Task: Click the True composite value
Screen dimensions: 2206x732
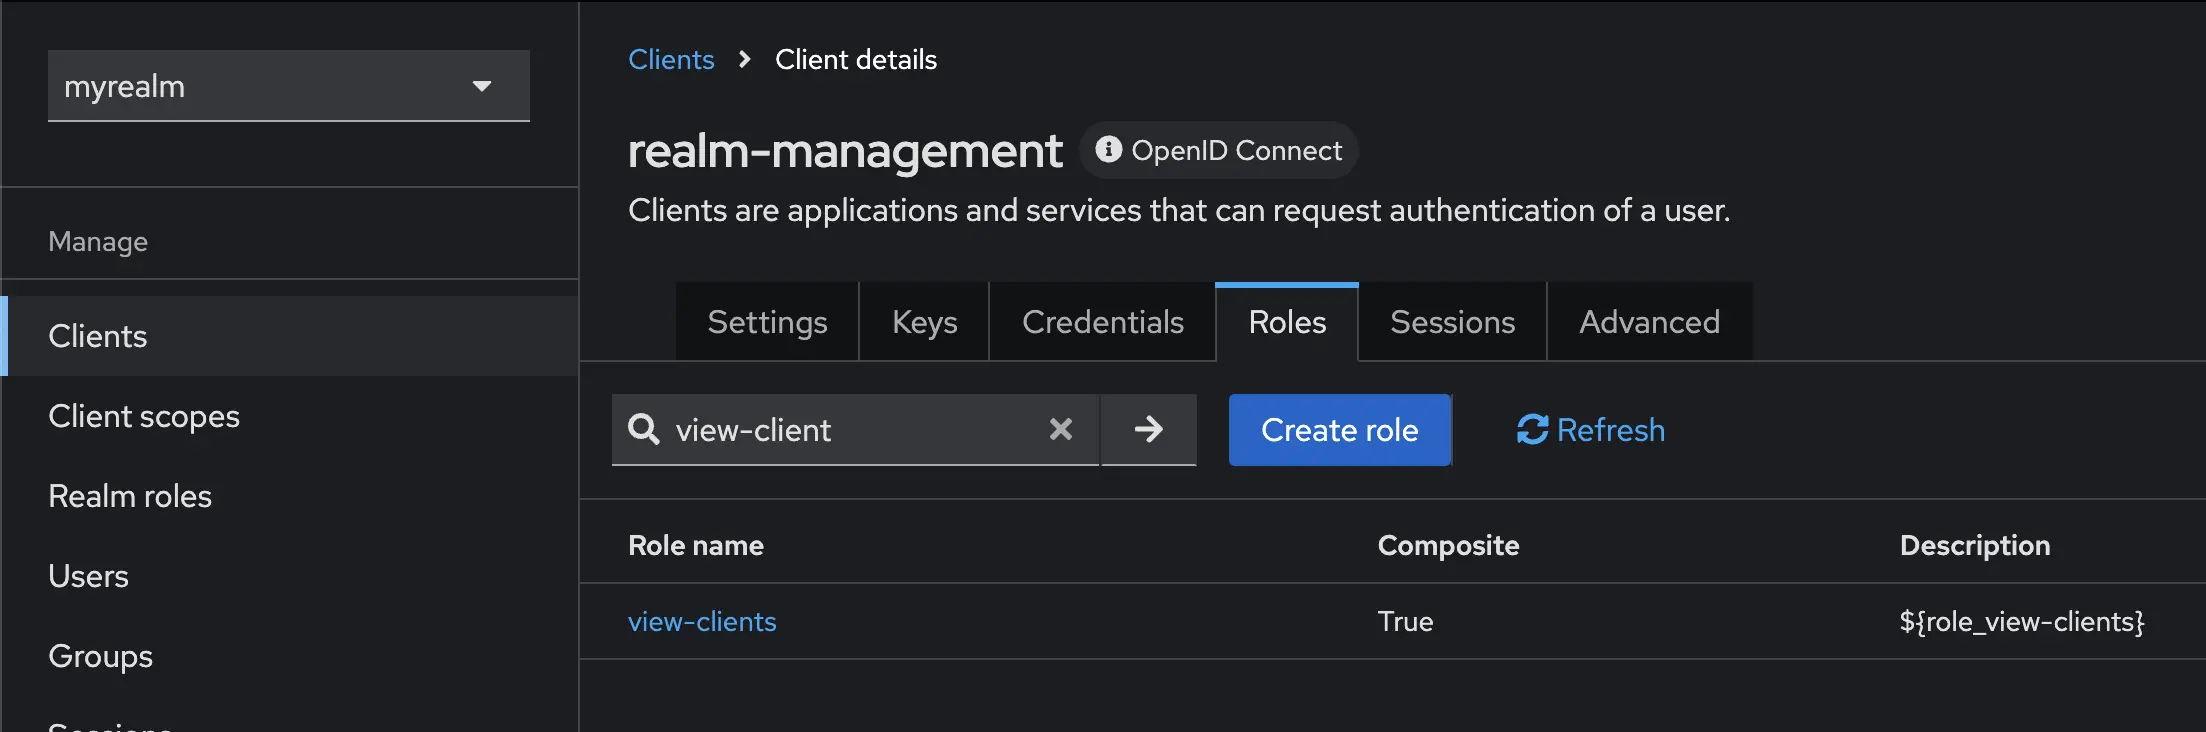Action: (1405, 622)
